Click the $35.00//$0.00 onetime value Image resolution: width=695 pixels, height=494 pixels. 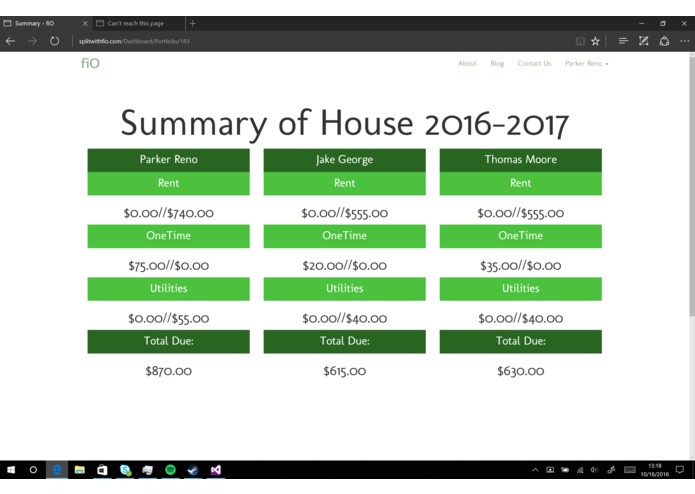click(520, 266)
